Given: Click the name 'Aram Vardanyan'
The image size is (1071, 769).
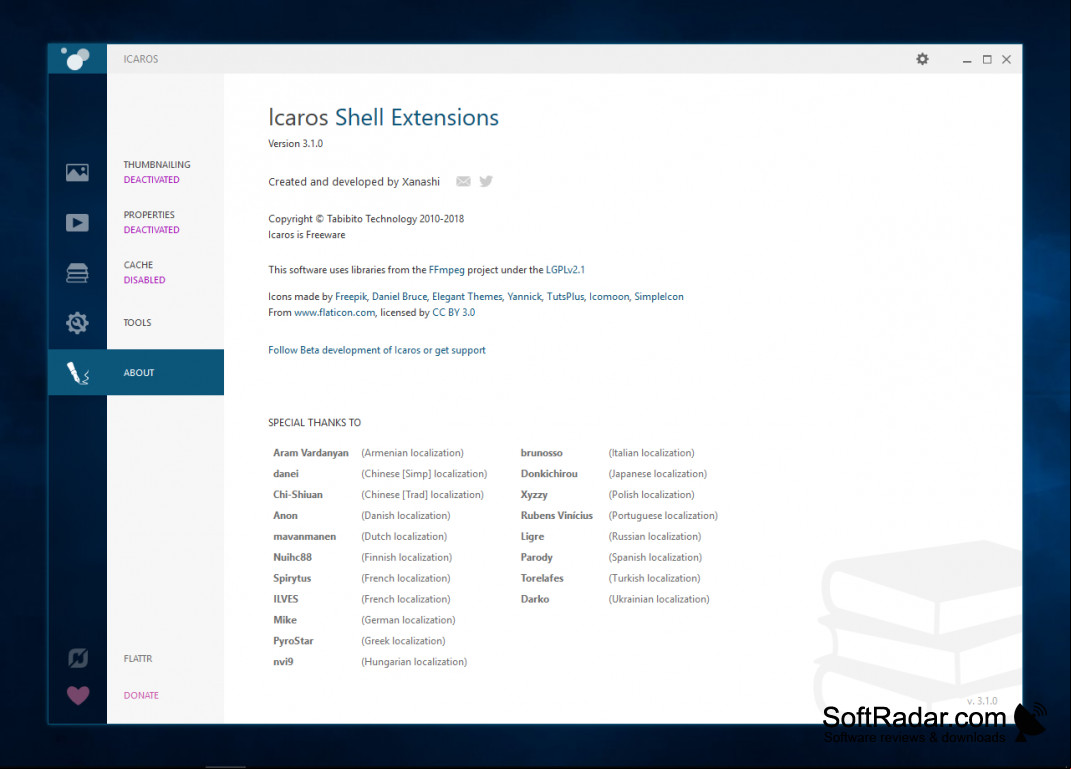Looking at the screenshot, I should click(311, 453).
